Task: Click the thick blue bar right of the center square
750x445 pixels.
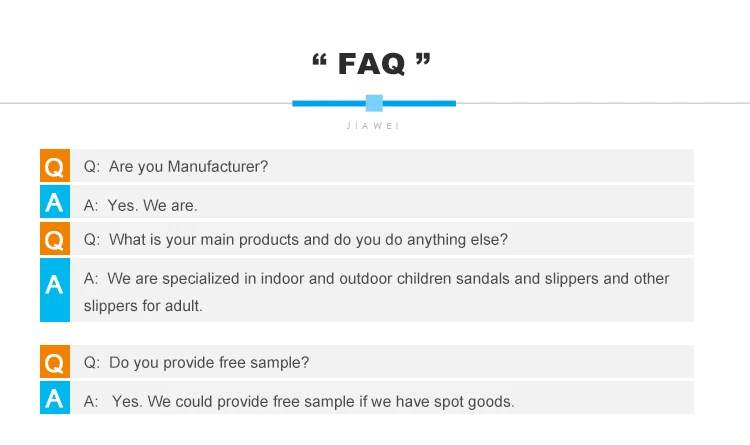Action: (420, 103)
